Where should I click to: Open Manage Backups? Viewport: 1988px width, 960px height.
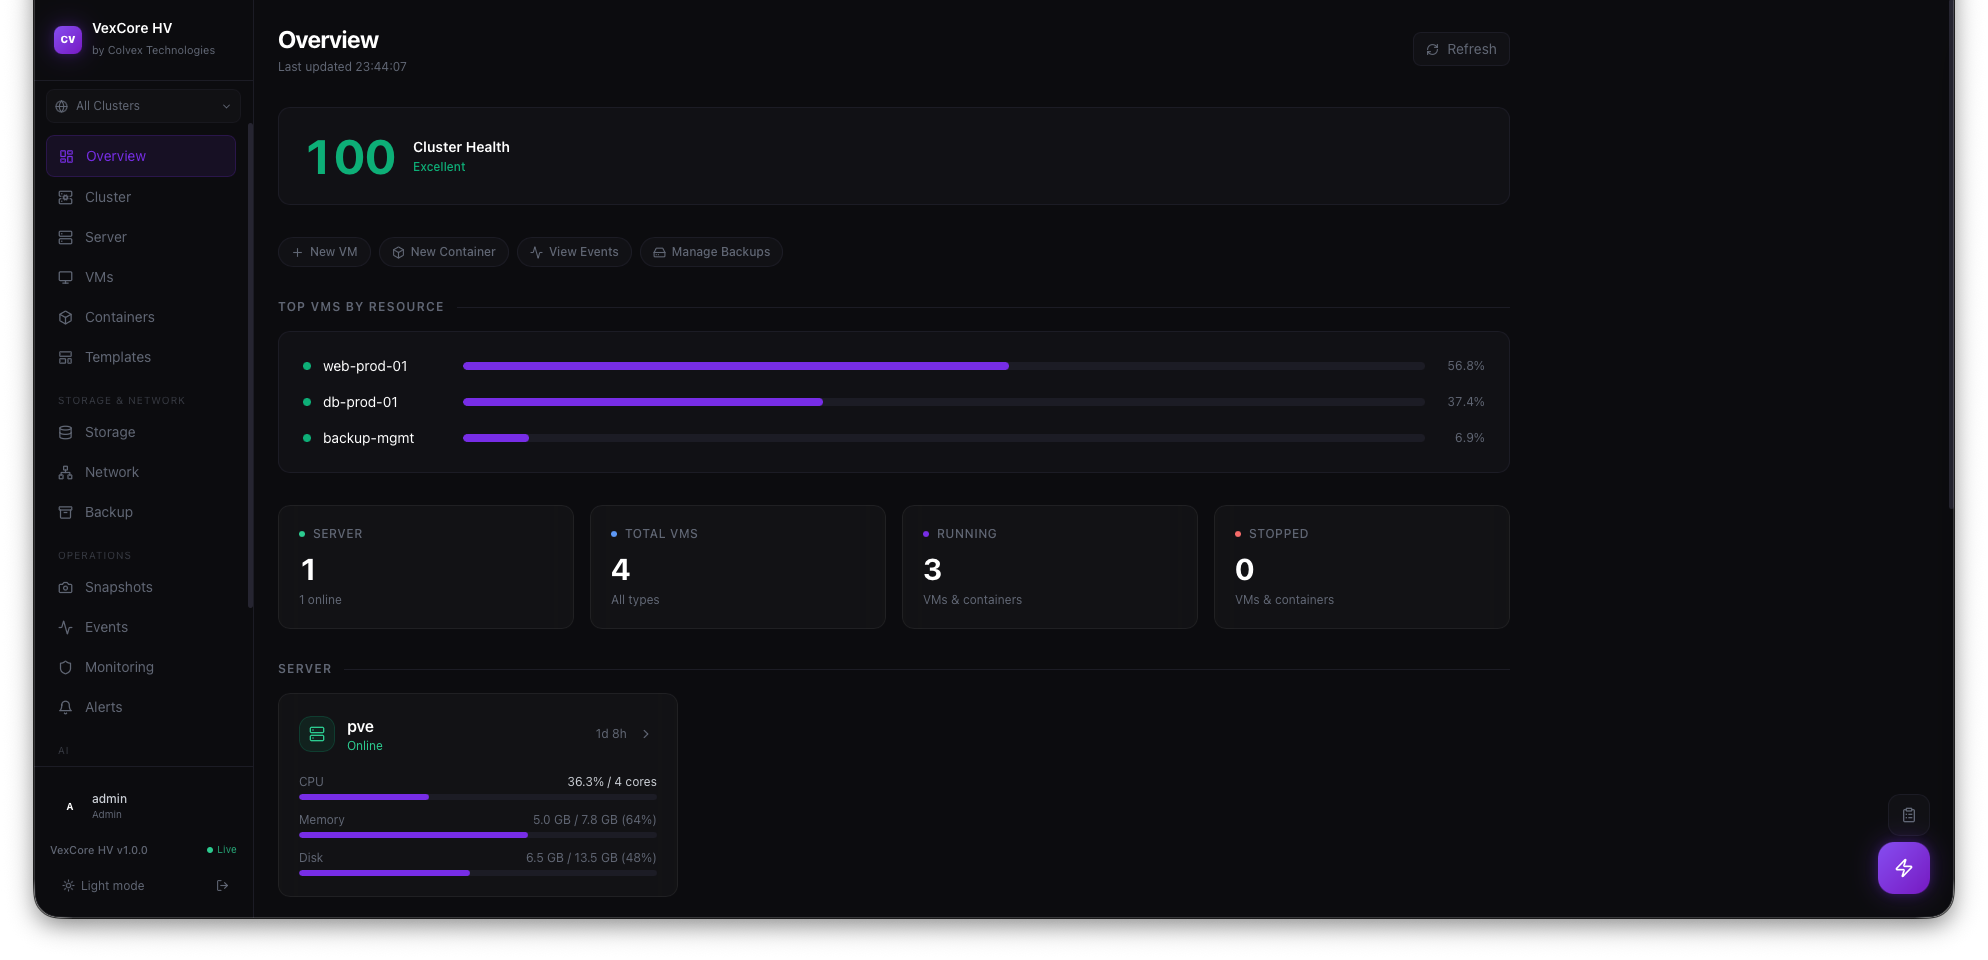pyautogui.click(x=711, y=252)
